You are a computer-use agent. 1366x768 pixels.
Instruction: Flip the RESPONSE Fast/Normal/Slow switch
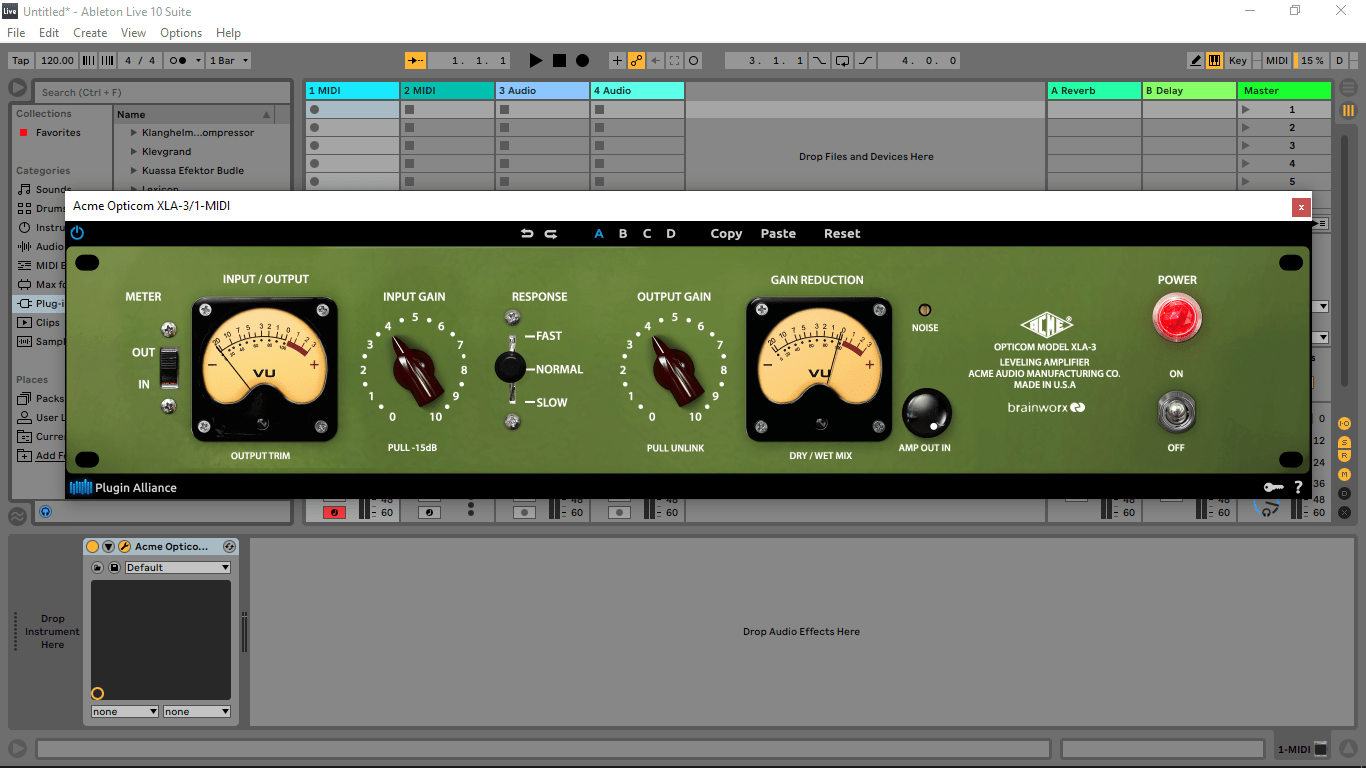512,369
